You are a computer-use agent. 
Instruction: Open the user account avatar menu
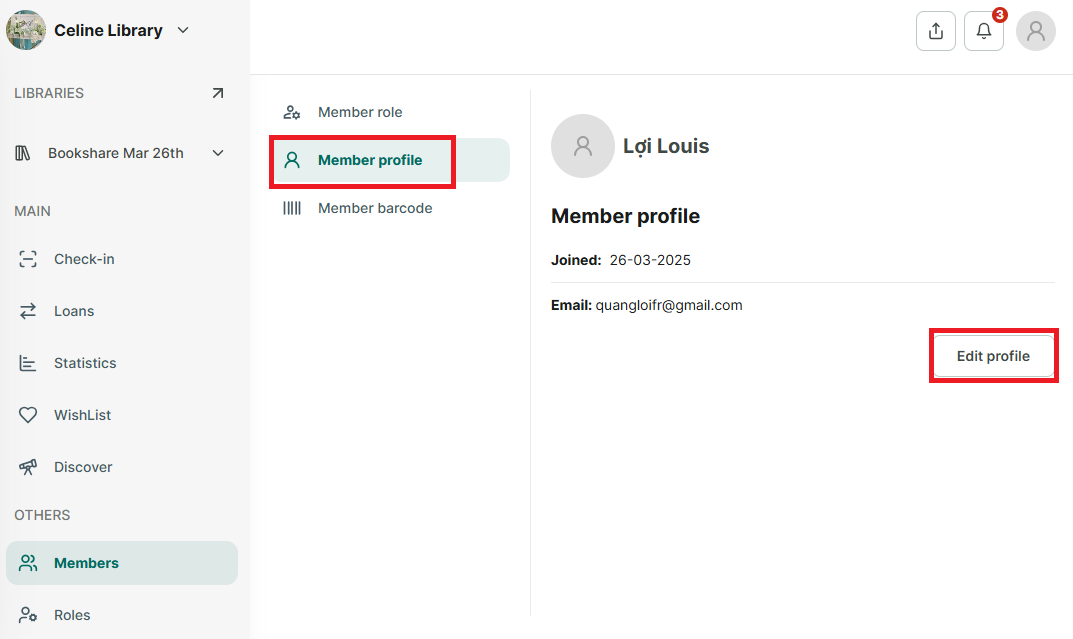pyautogui.click(x=1035, y=31)
